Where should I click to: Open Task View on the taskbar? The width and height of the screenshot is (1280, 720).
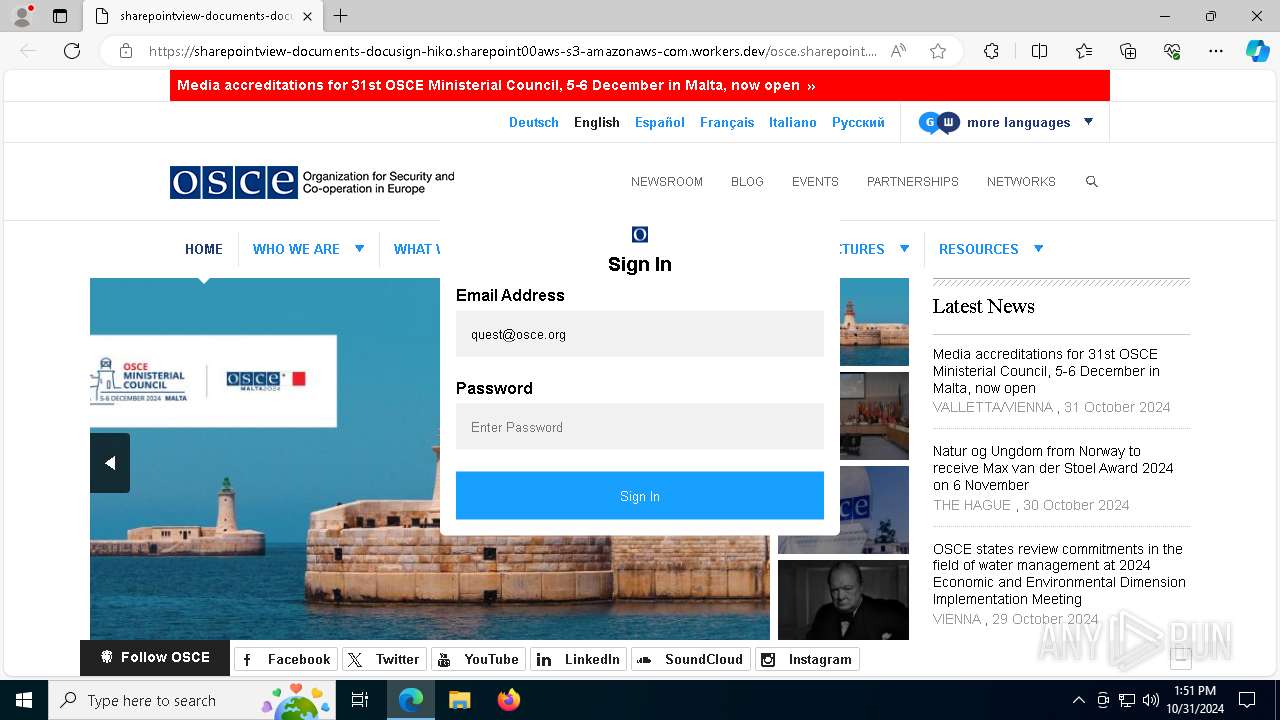[360, 700]
